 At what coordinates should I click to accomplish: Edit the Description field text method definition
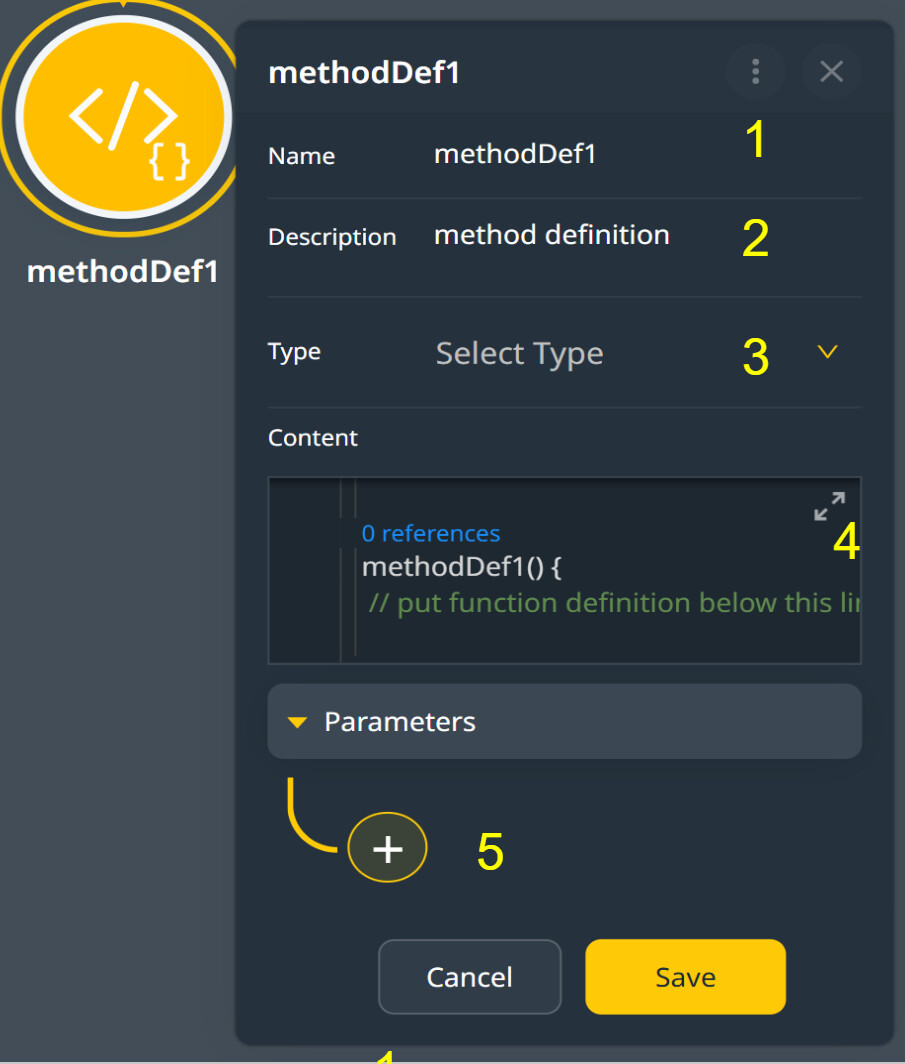tap(552, 235)
